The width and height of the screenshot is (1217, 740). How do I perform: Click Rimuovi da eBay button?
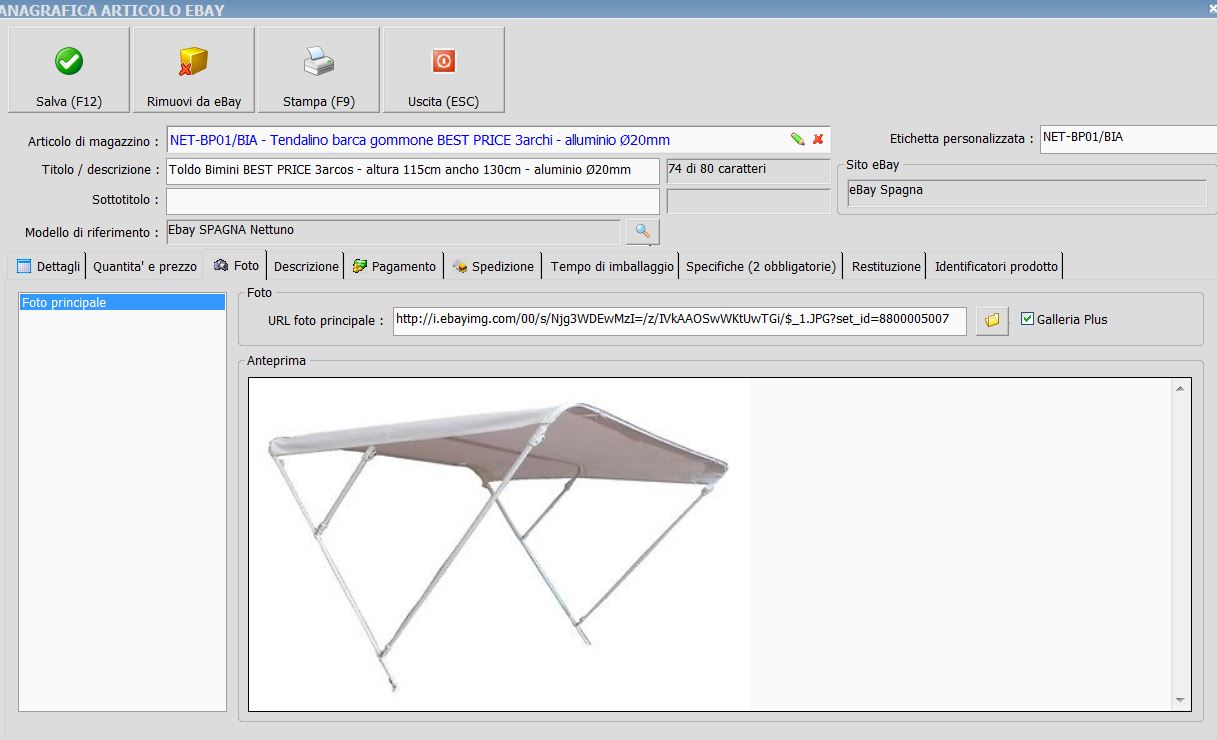coord(194,70)
